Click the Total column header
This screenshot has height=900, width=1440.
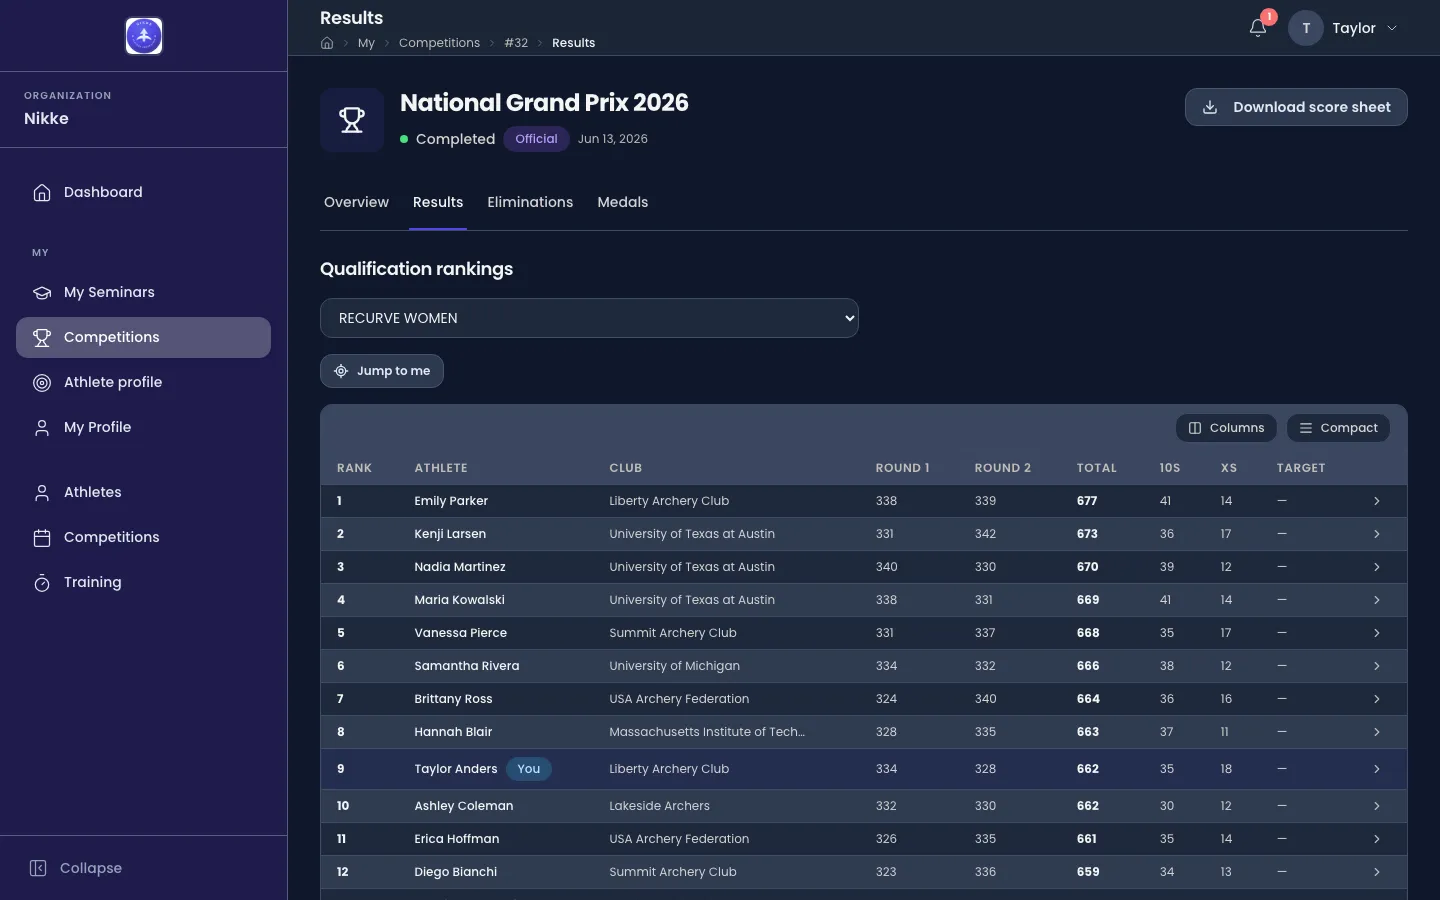click(x=1097, y=468)
